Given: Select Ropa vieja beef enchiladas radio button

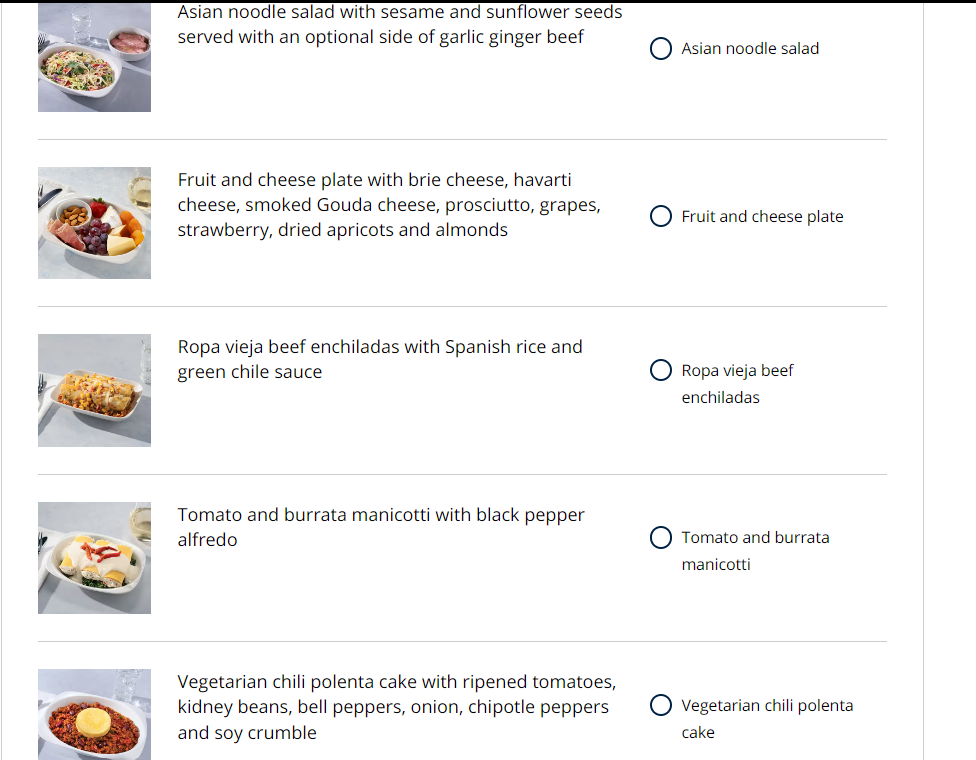Looking at the screenshot, I should [x=660, y=371].
